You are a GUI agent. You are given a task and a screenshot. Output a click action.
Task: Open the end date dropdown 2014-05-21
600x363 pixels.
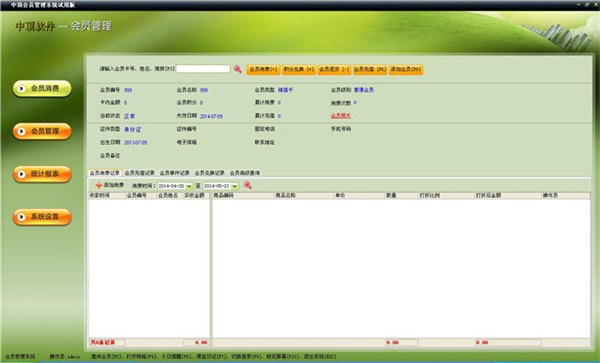pos(235,186)
